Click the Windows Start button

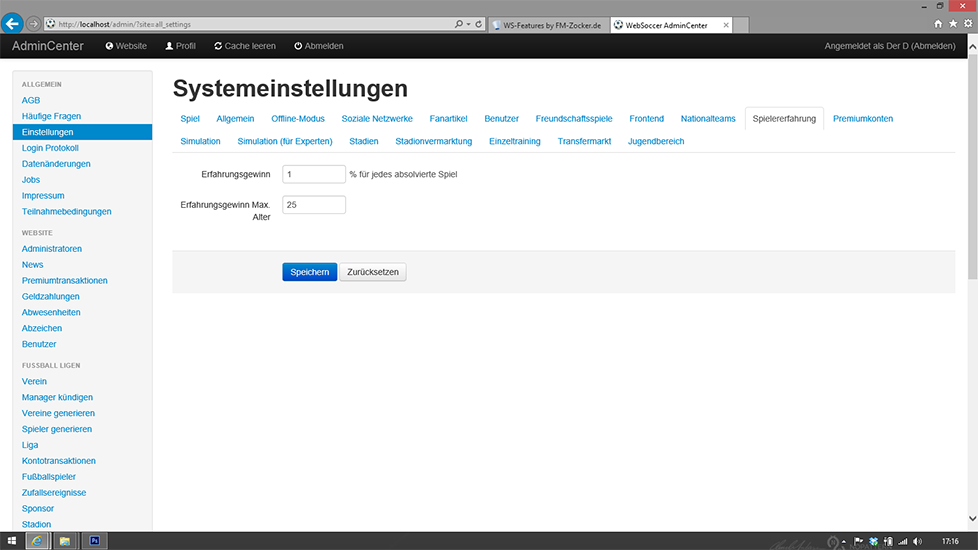(9, 541)
